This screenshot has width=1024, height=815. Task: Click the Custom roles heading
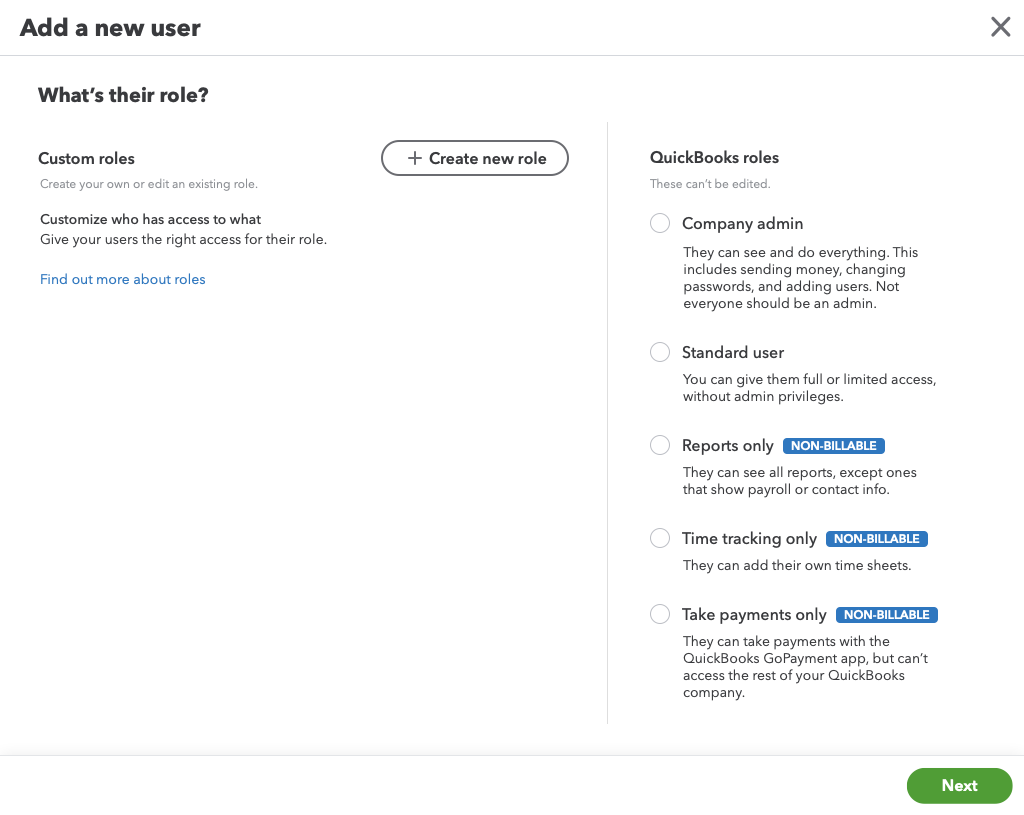click(86, 159)
